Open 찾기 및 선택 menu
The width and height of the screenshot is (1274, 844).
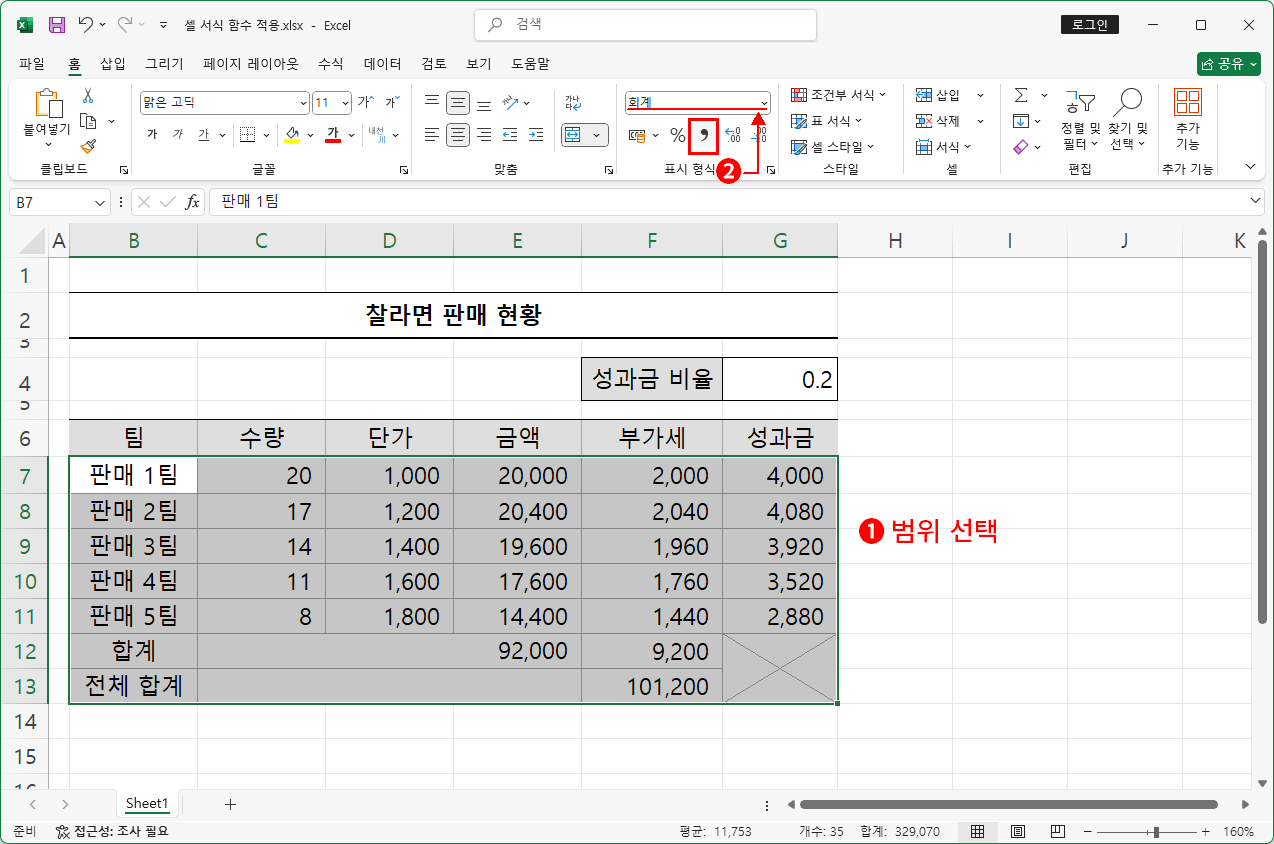[x=1127, y=120]
